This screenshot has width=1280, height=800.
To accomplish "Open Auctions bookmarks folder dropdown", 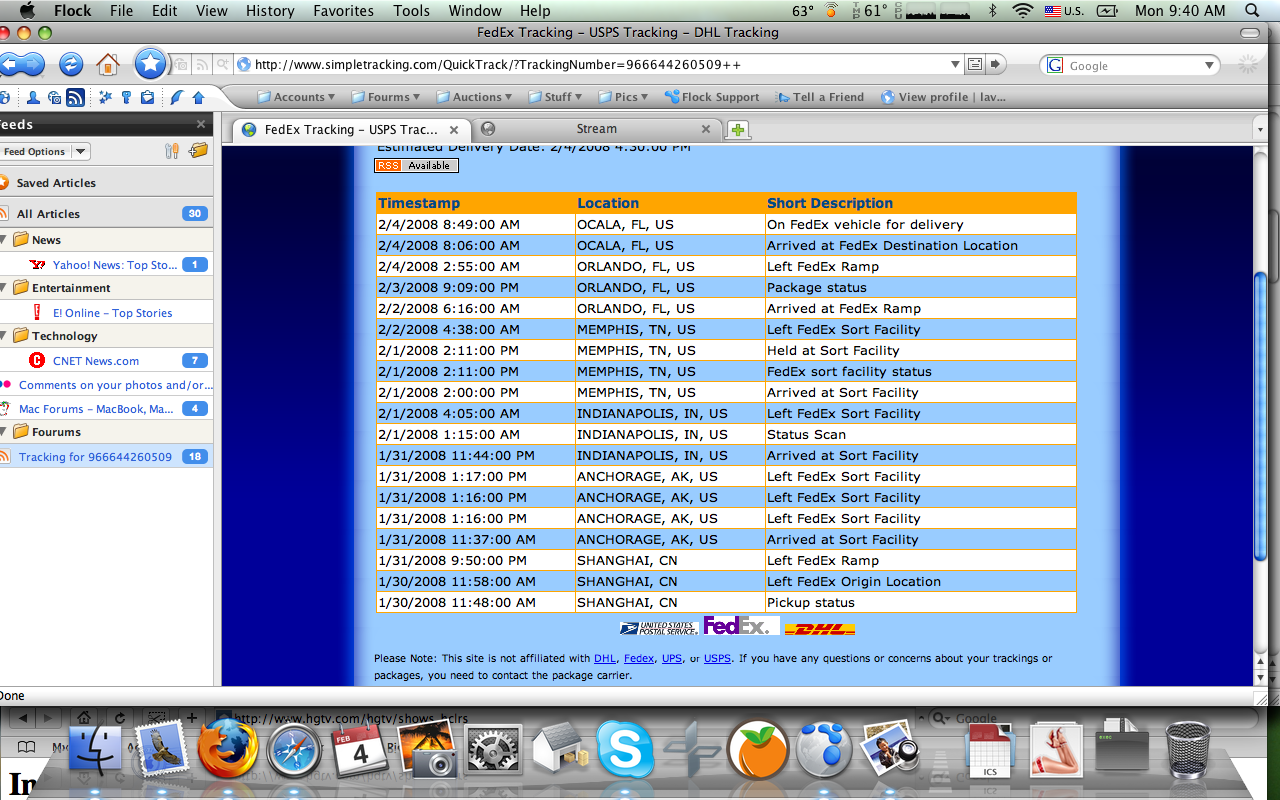I will [x=474, y=97].
